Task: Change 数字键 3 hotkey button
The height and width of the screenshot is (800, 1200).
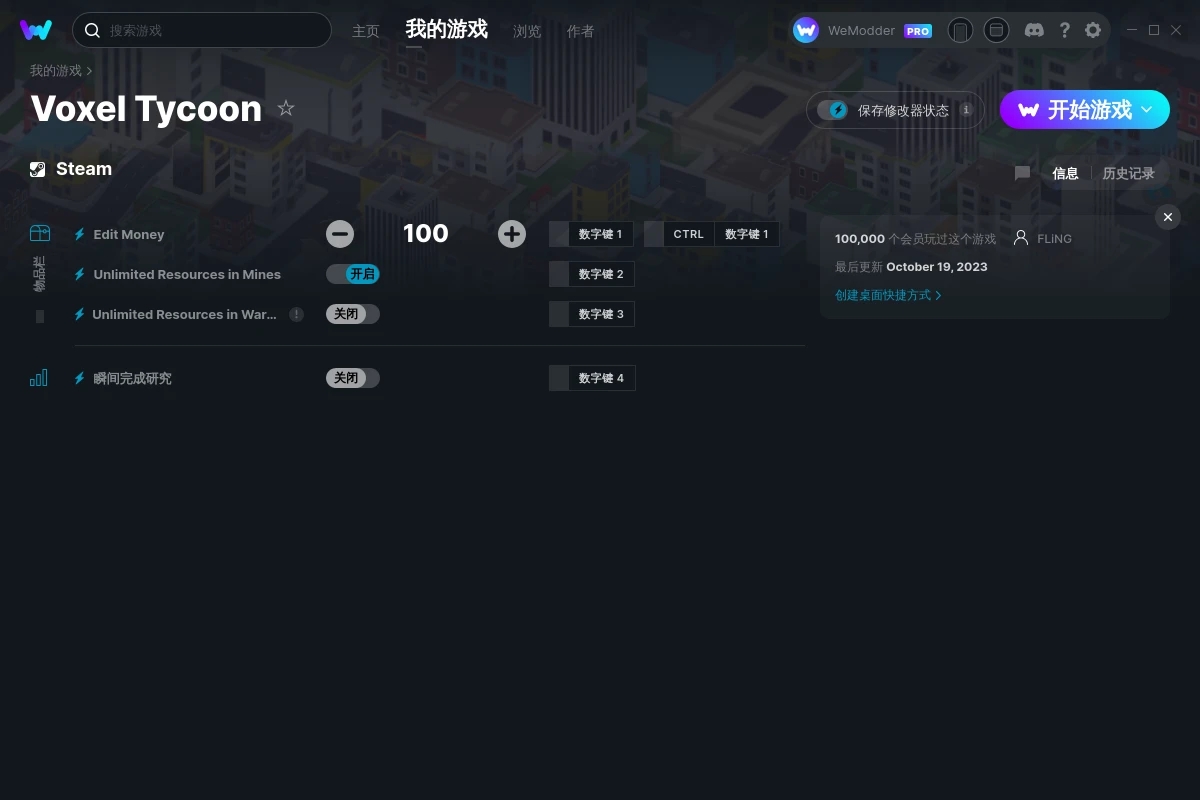Action: point(602,314)
